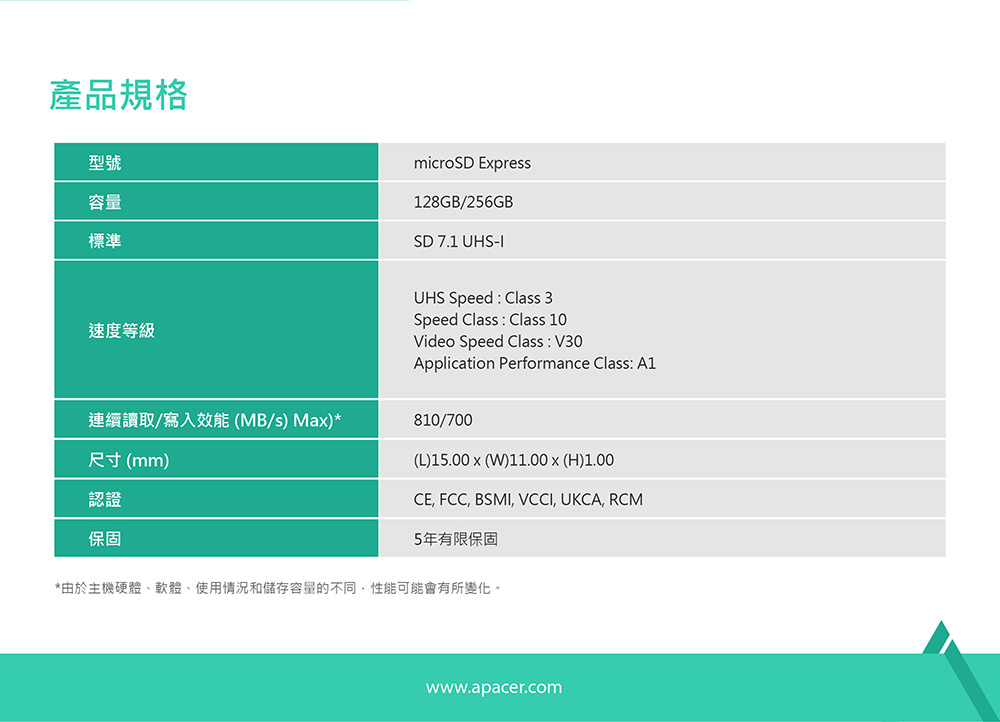
Task: Select the SD 7.1 UHS-I value
Action: 459,242
